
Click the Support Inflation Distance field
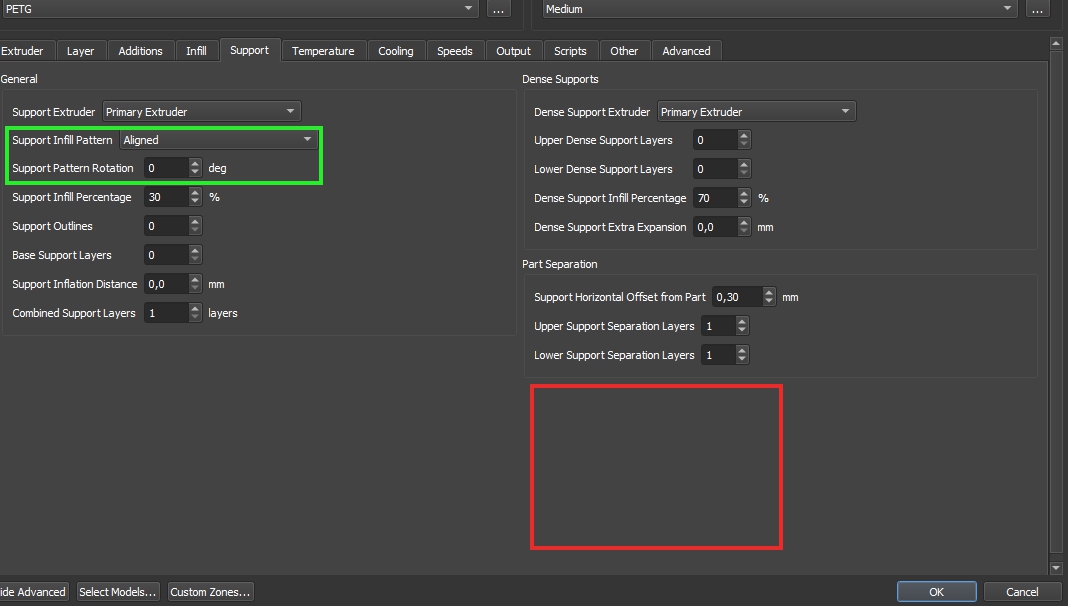point(165,284)
